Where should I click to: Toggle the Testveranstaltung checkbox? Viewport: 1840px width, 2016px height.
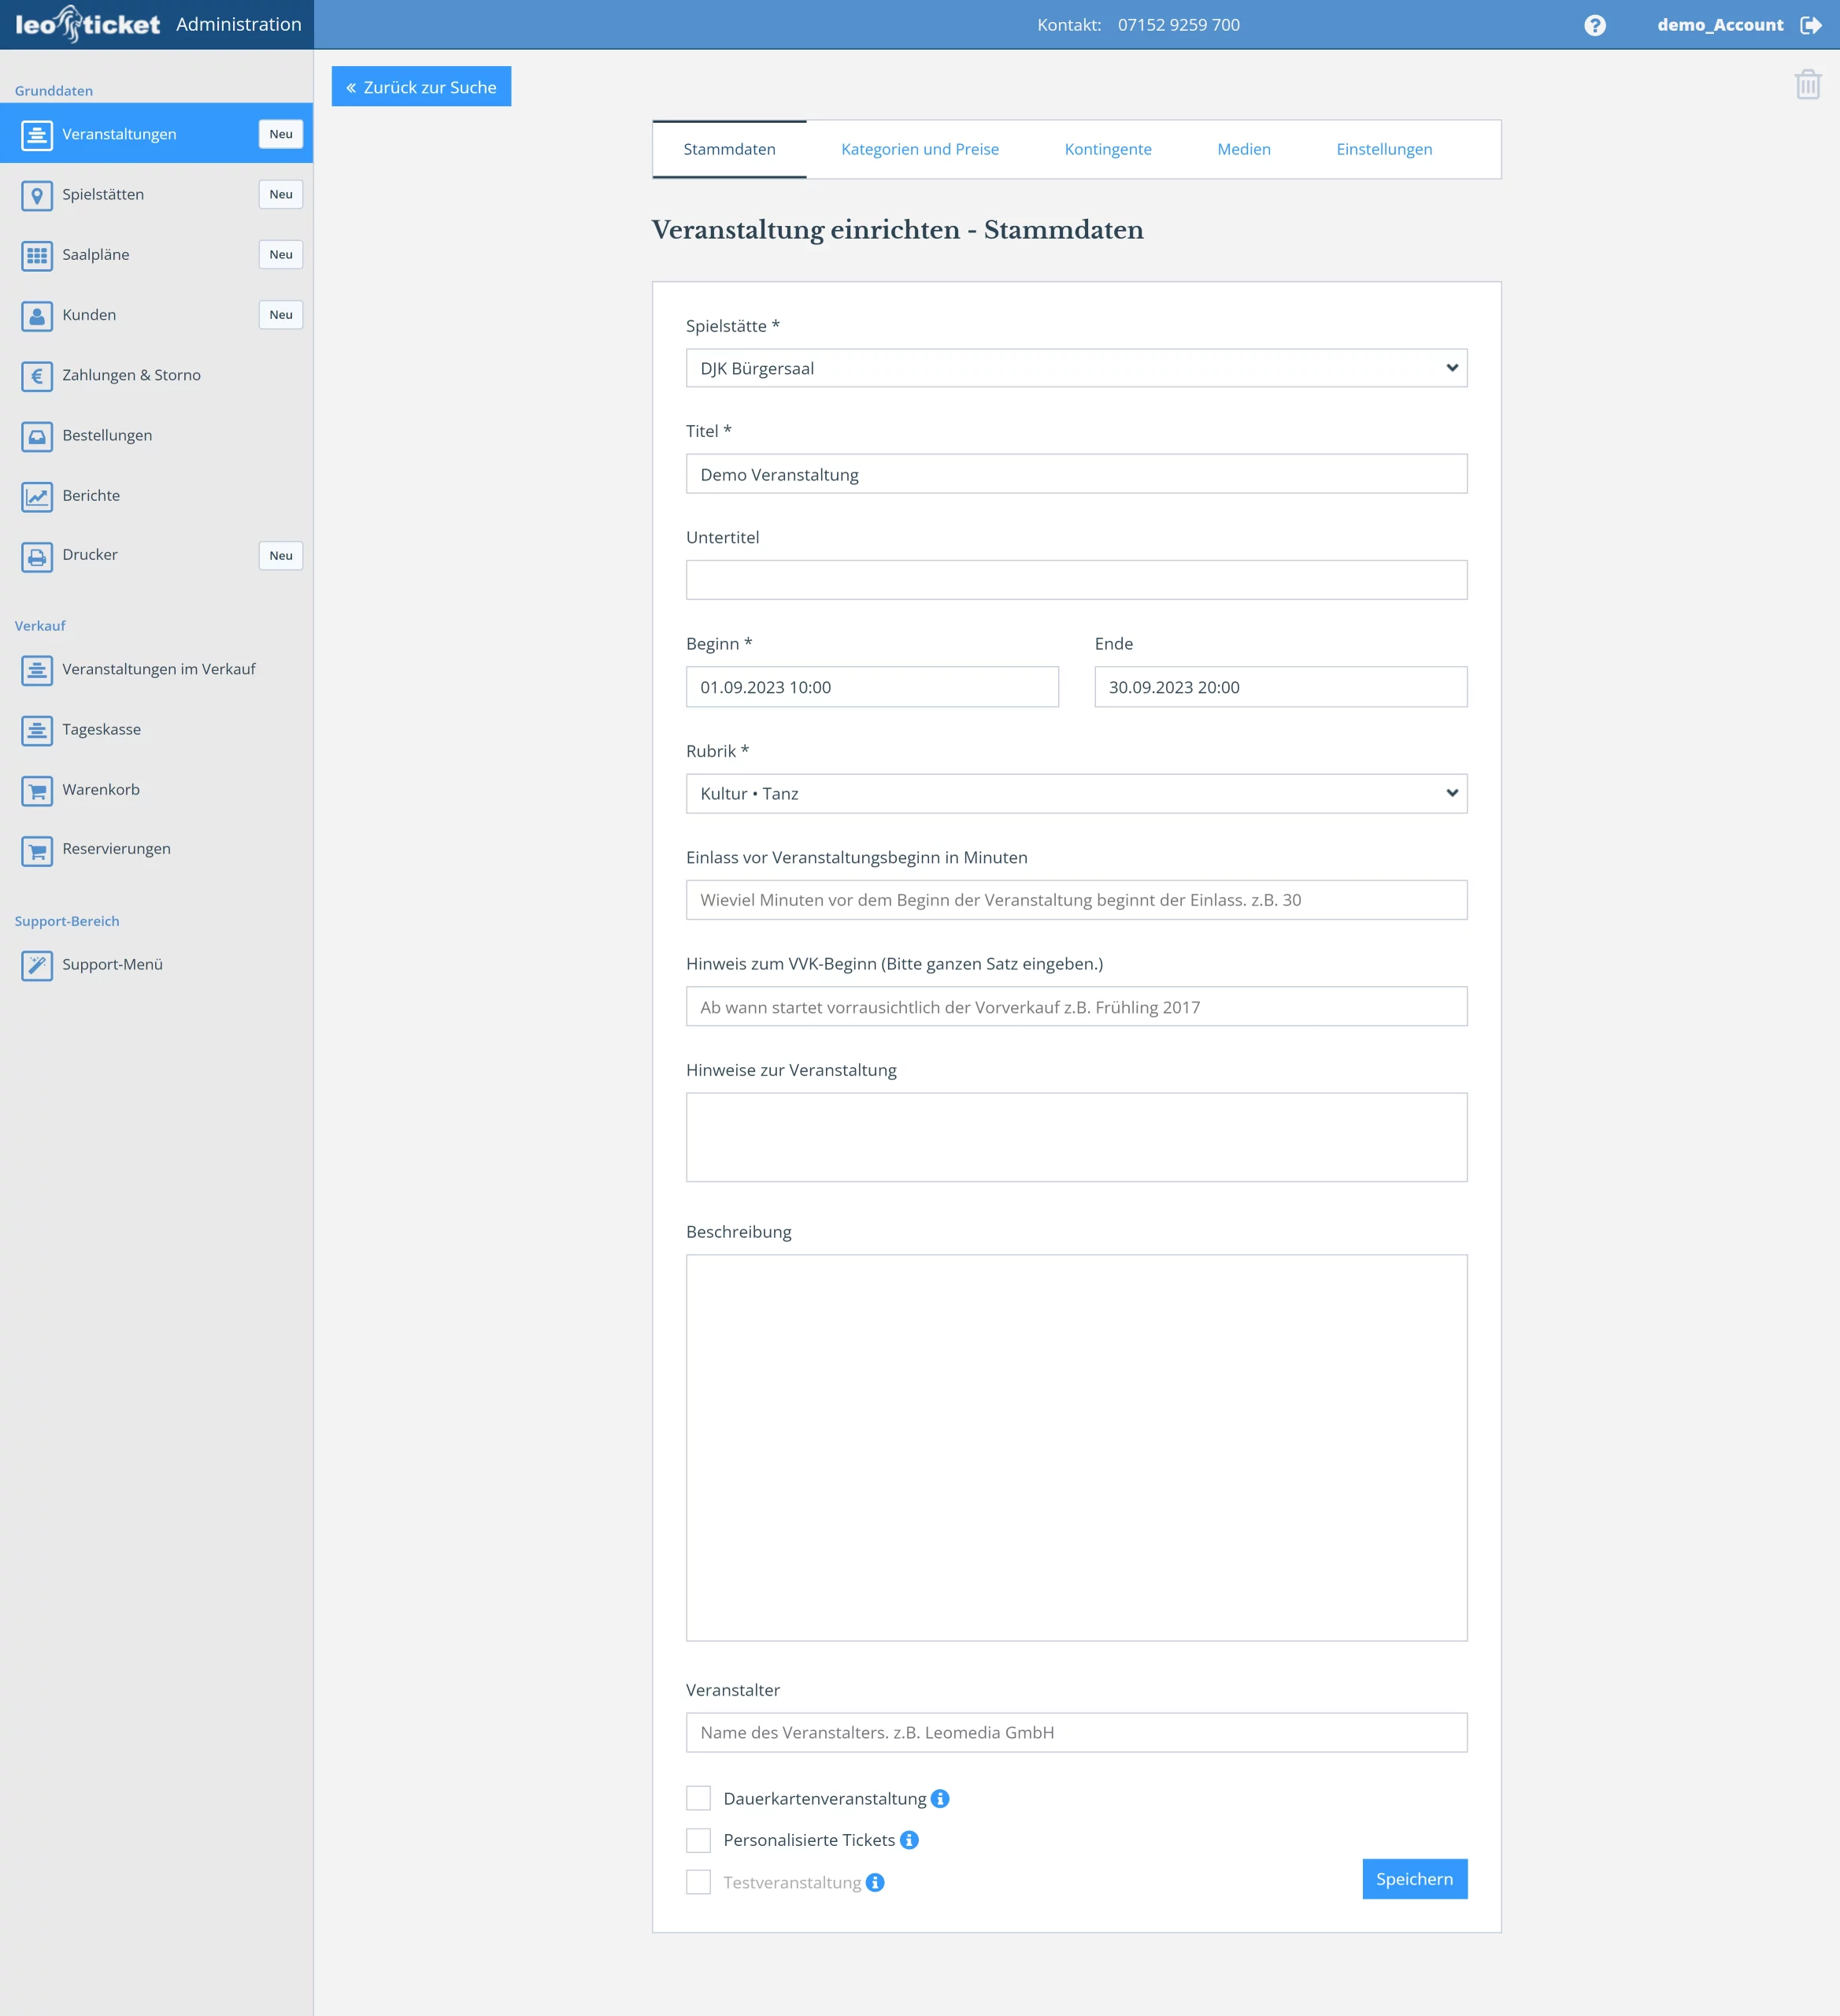click(x=698, y=1882)
